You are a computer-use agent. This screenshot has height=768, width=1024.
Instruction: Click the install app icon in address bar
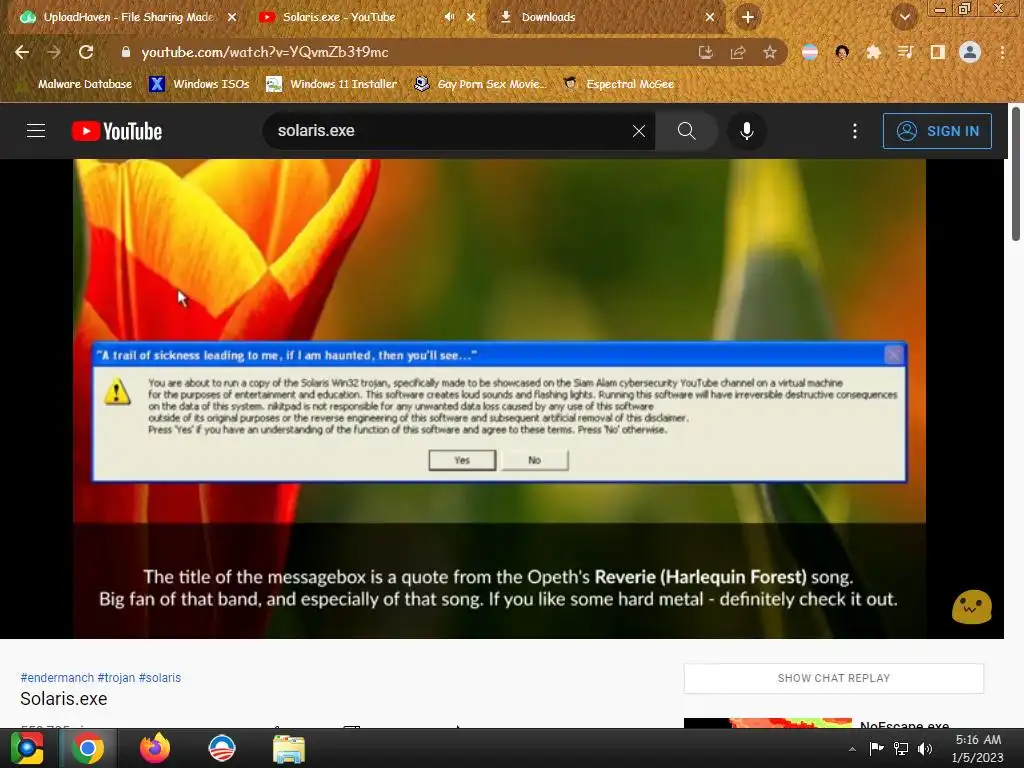pyautogui.click(x=705, y=52)
